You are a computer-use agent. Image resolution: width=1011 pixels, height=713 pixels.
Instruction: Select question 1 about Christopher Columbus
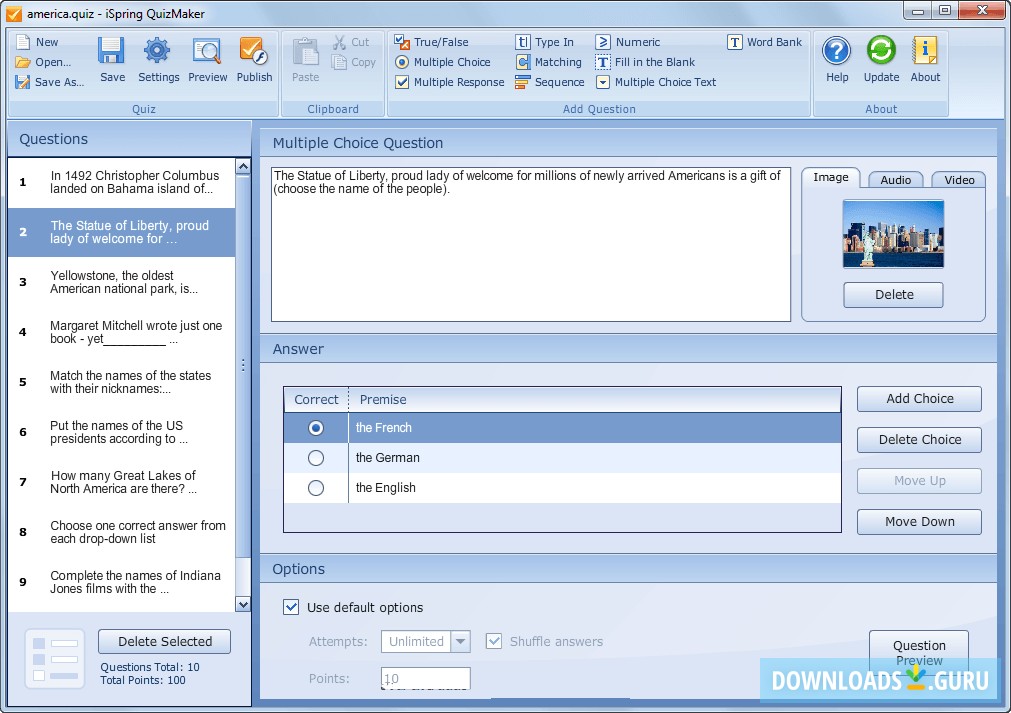click(121, 182)
